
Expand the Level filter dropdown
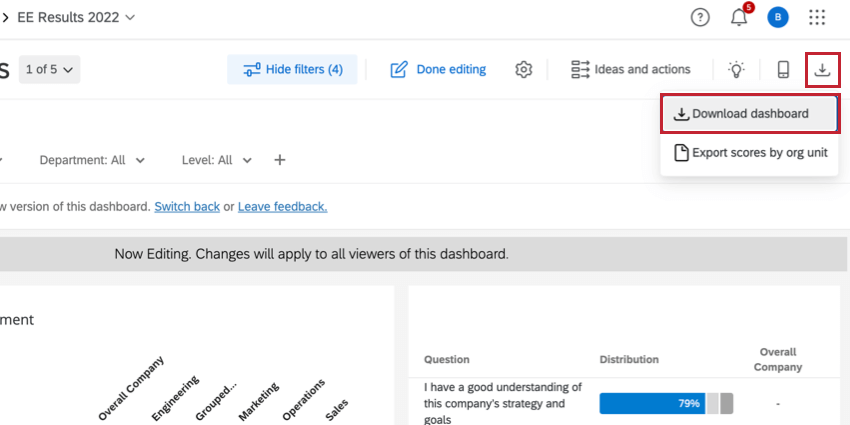click(216, 160)
